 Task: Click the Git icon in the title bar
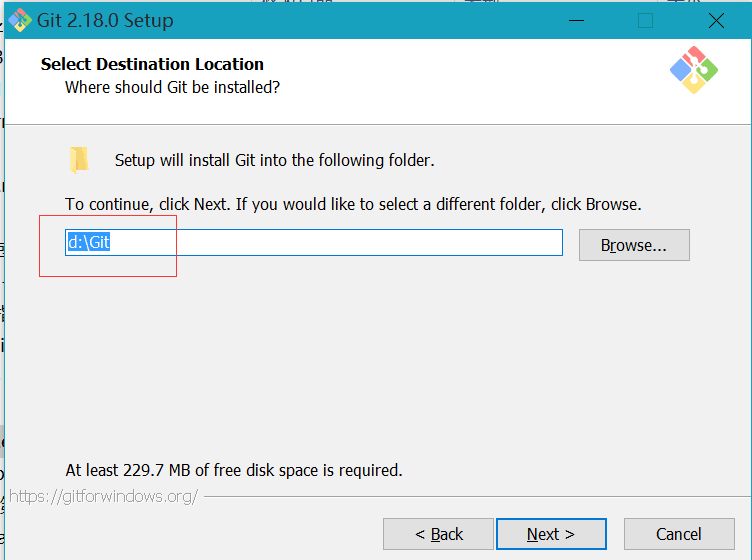(x=20, y=20)
